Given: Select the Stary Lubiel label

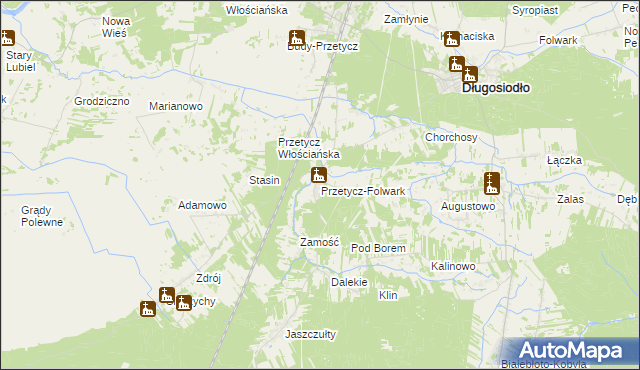Looking at the screenshot, I should point(20,61).
